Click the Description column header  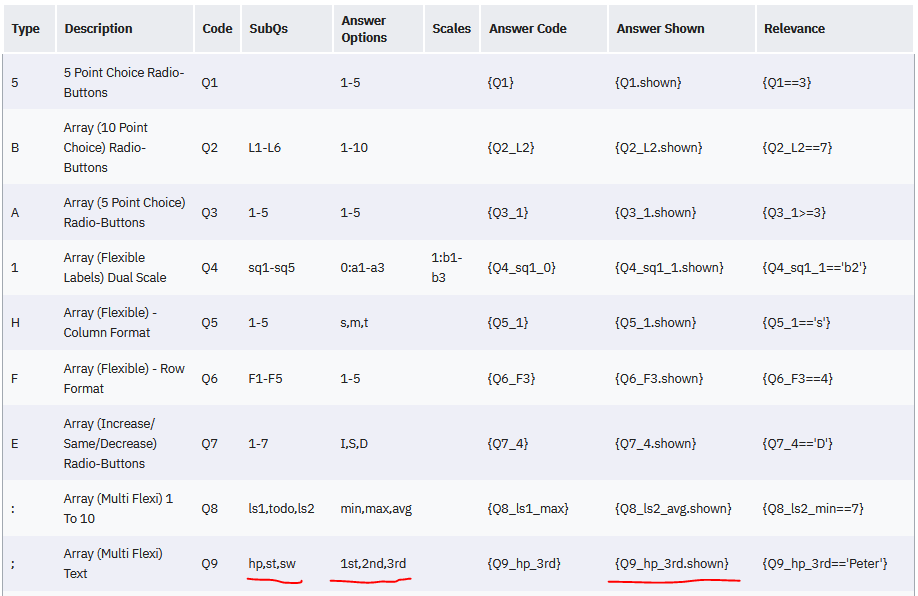pyautogui.click(x=98, y=29)
